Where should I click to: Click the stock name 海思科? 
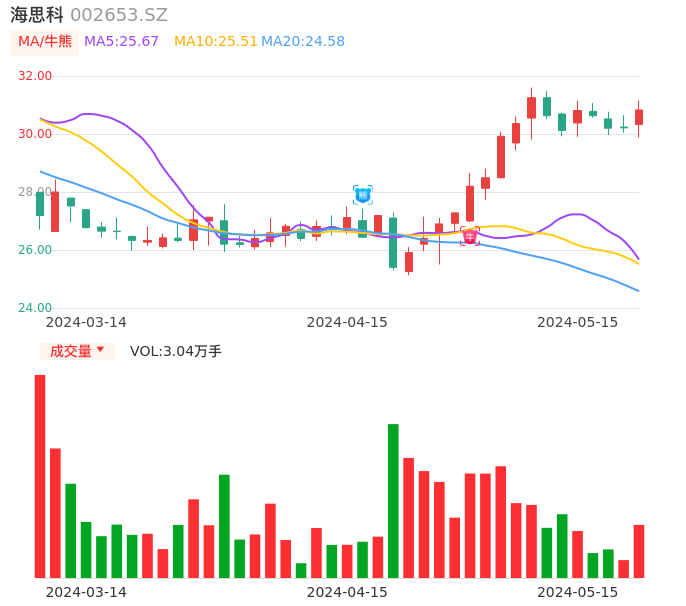coord(37,15)
